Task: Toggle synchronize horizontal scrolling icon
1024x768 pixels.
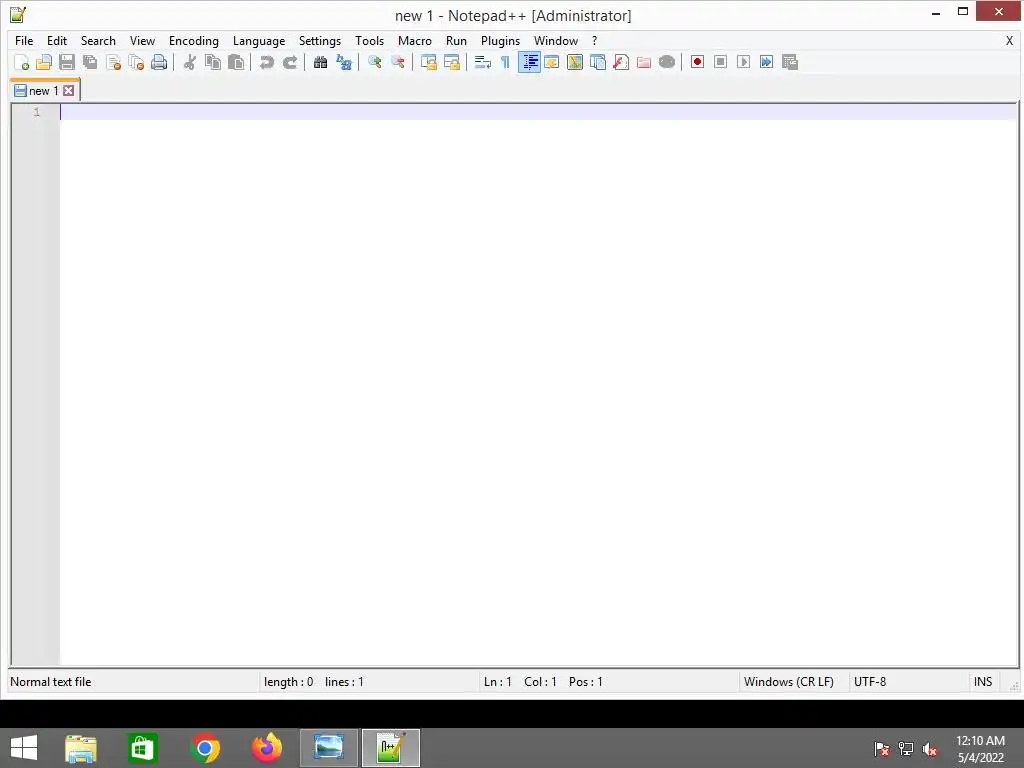Action: tap(451, 62)
